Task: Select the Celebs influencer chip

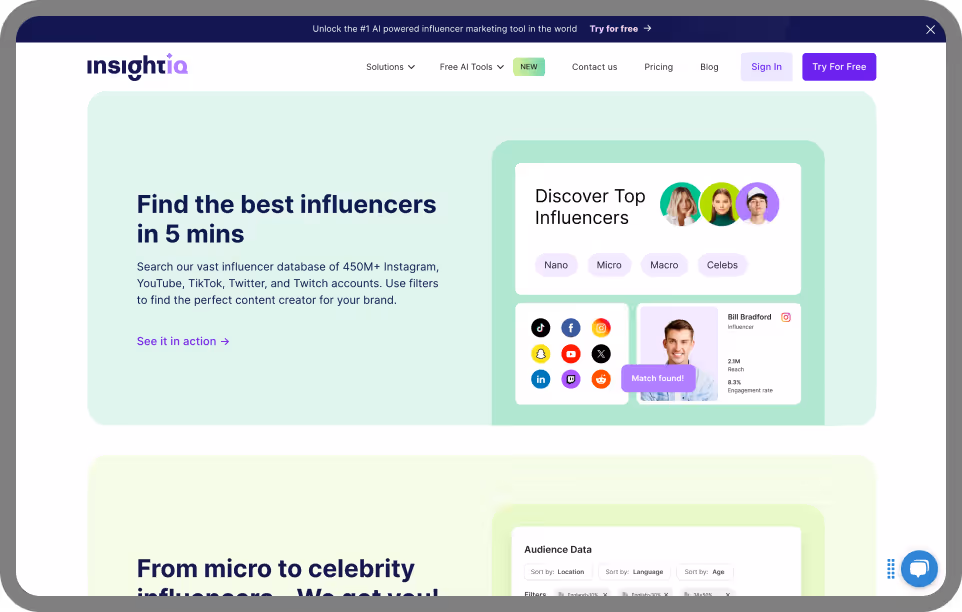Action: (722, 265)
